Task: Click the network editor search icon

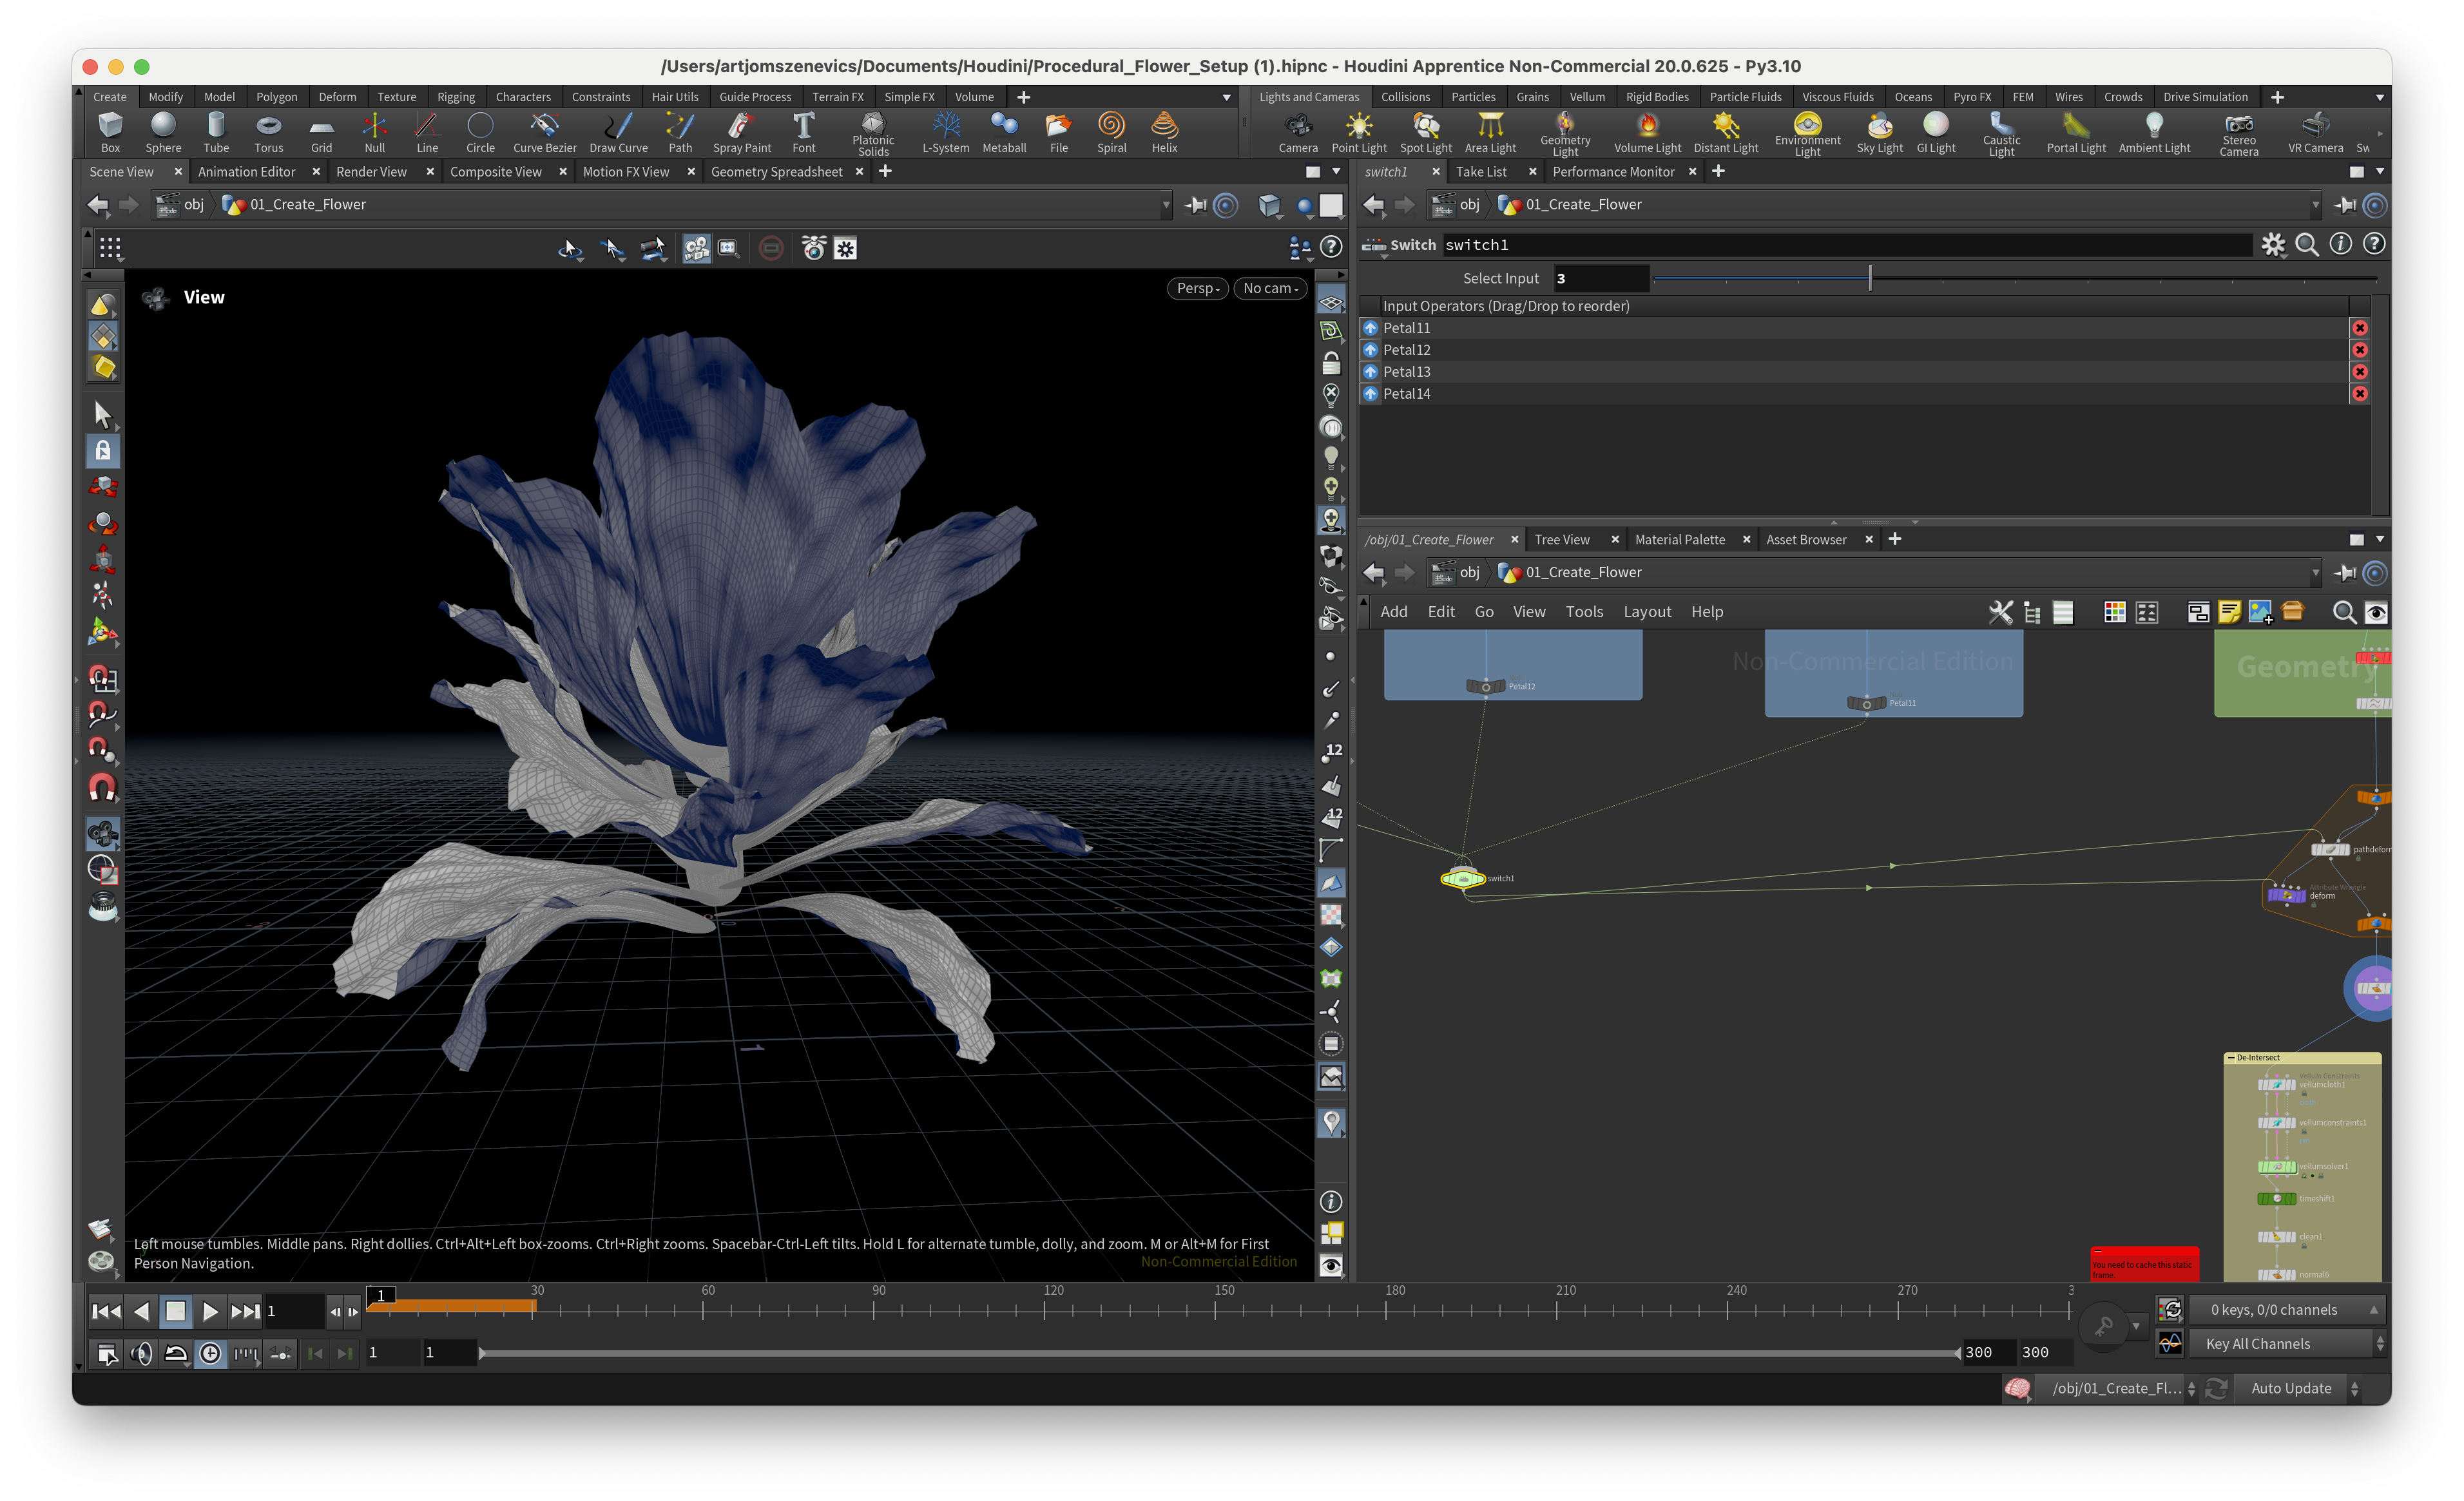Action: (2343, 612)
